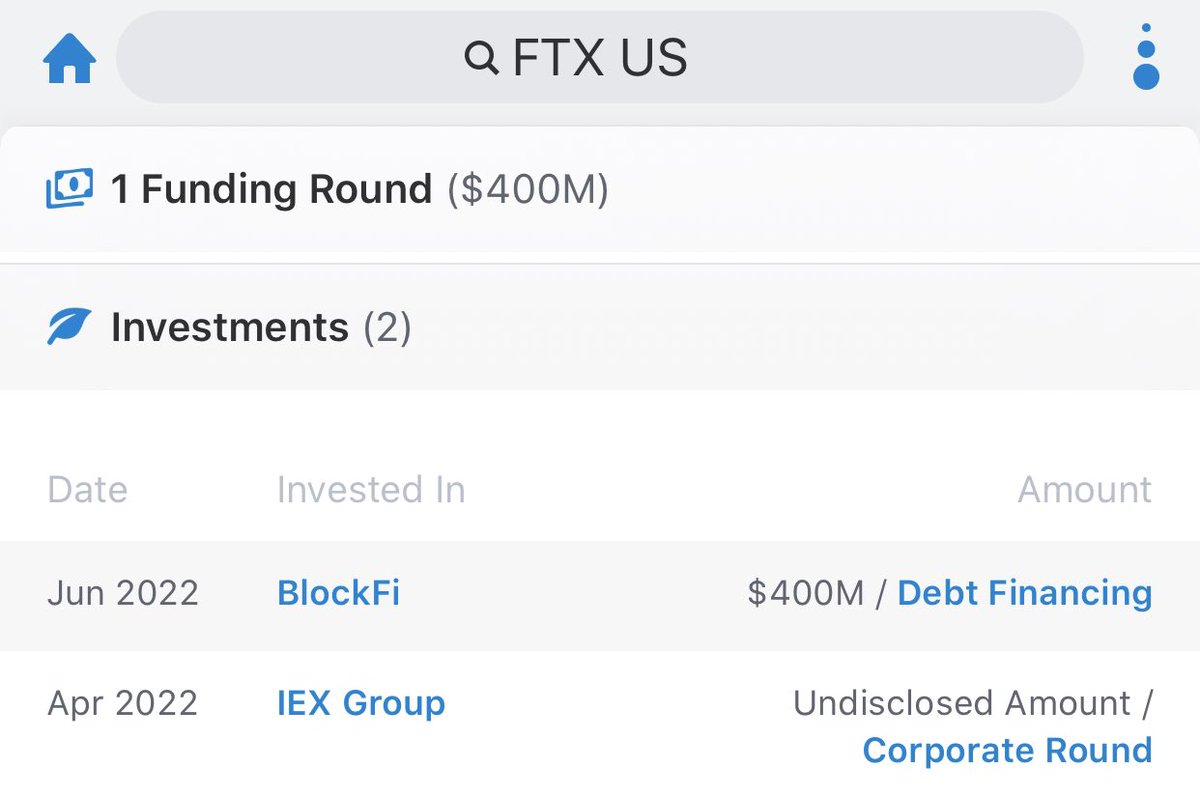The width and height of the screenshot is (1200, 796).
Task: Click the ($400M) total in funding header
Action: click(527, 189)
